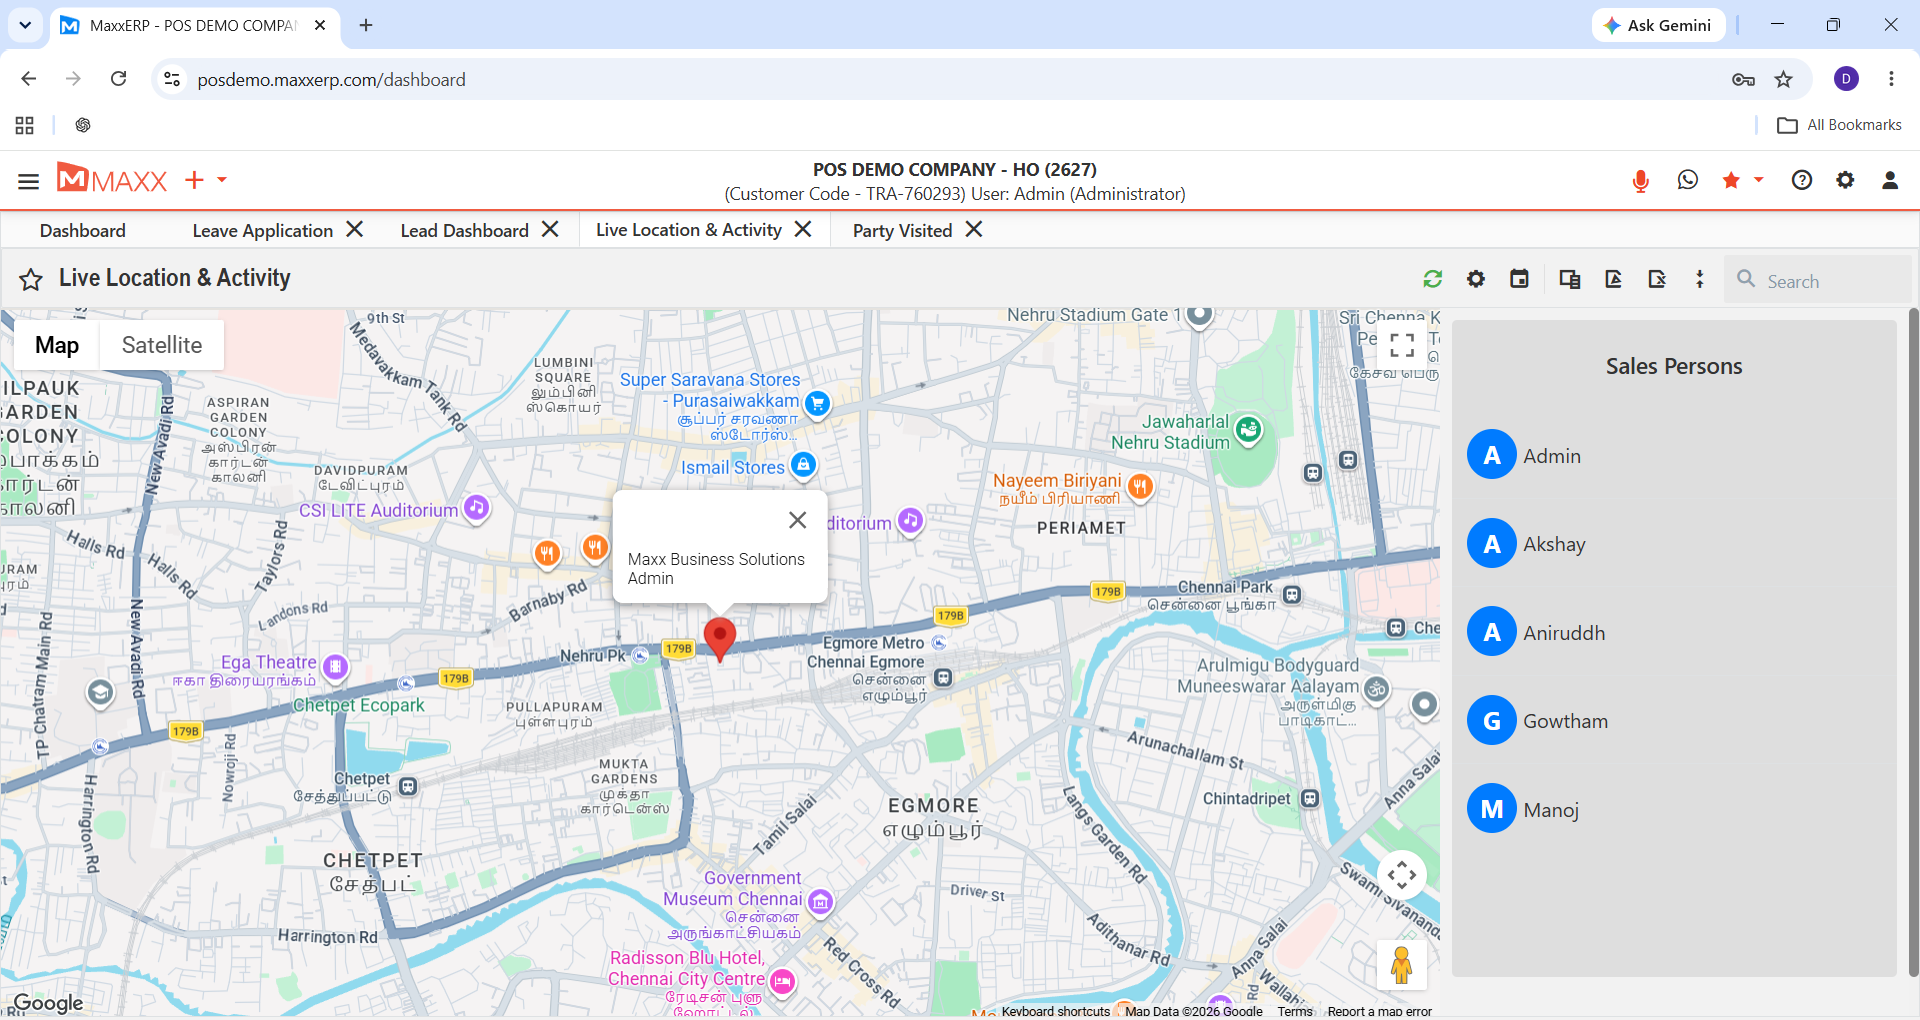Open the Google logo link
1920x1020 pixels.
pyautogui.click(x=48, y=1003)
